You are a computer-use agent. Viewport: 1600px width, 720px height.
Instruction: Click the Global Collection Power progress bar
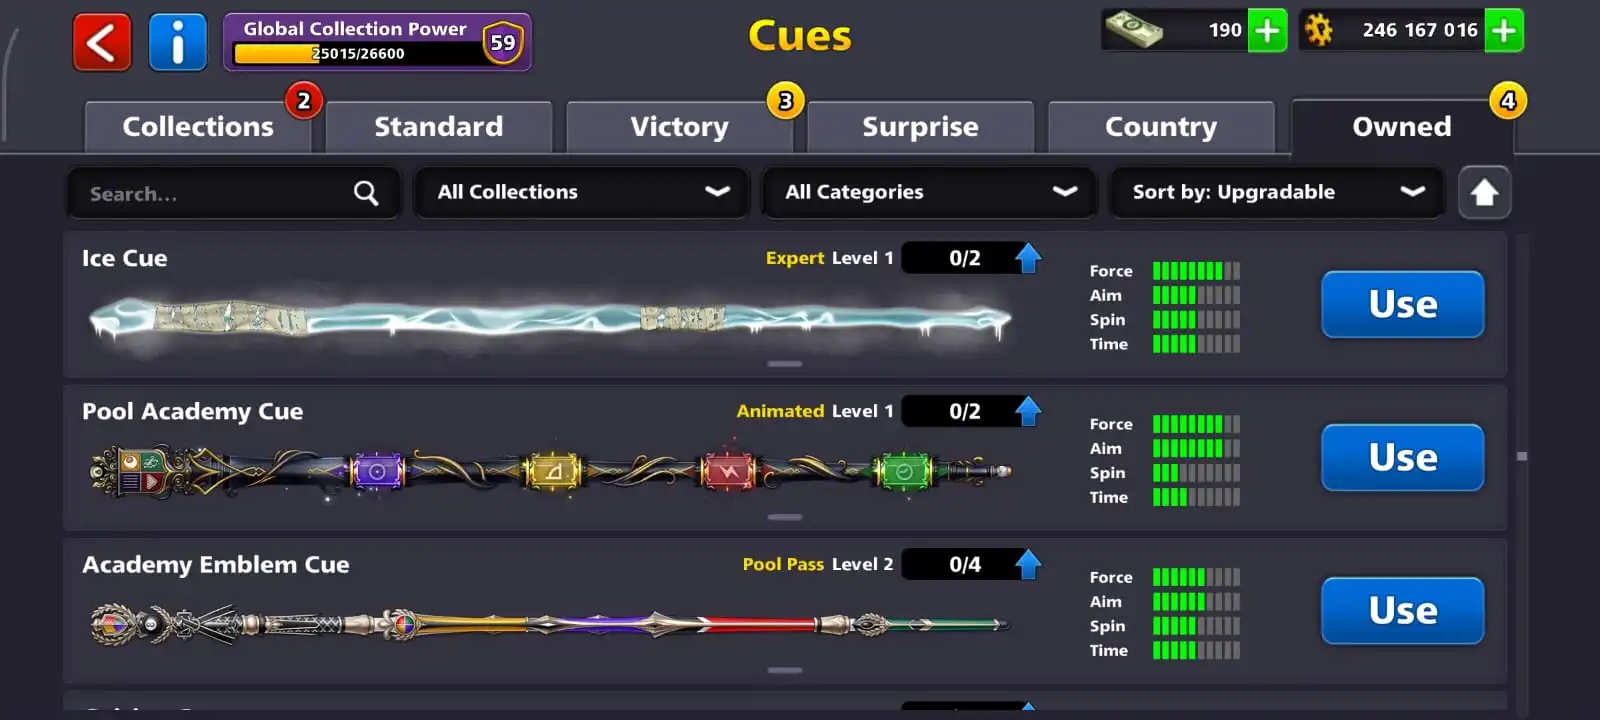point(357,54)
